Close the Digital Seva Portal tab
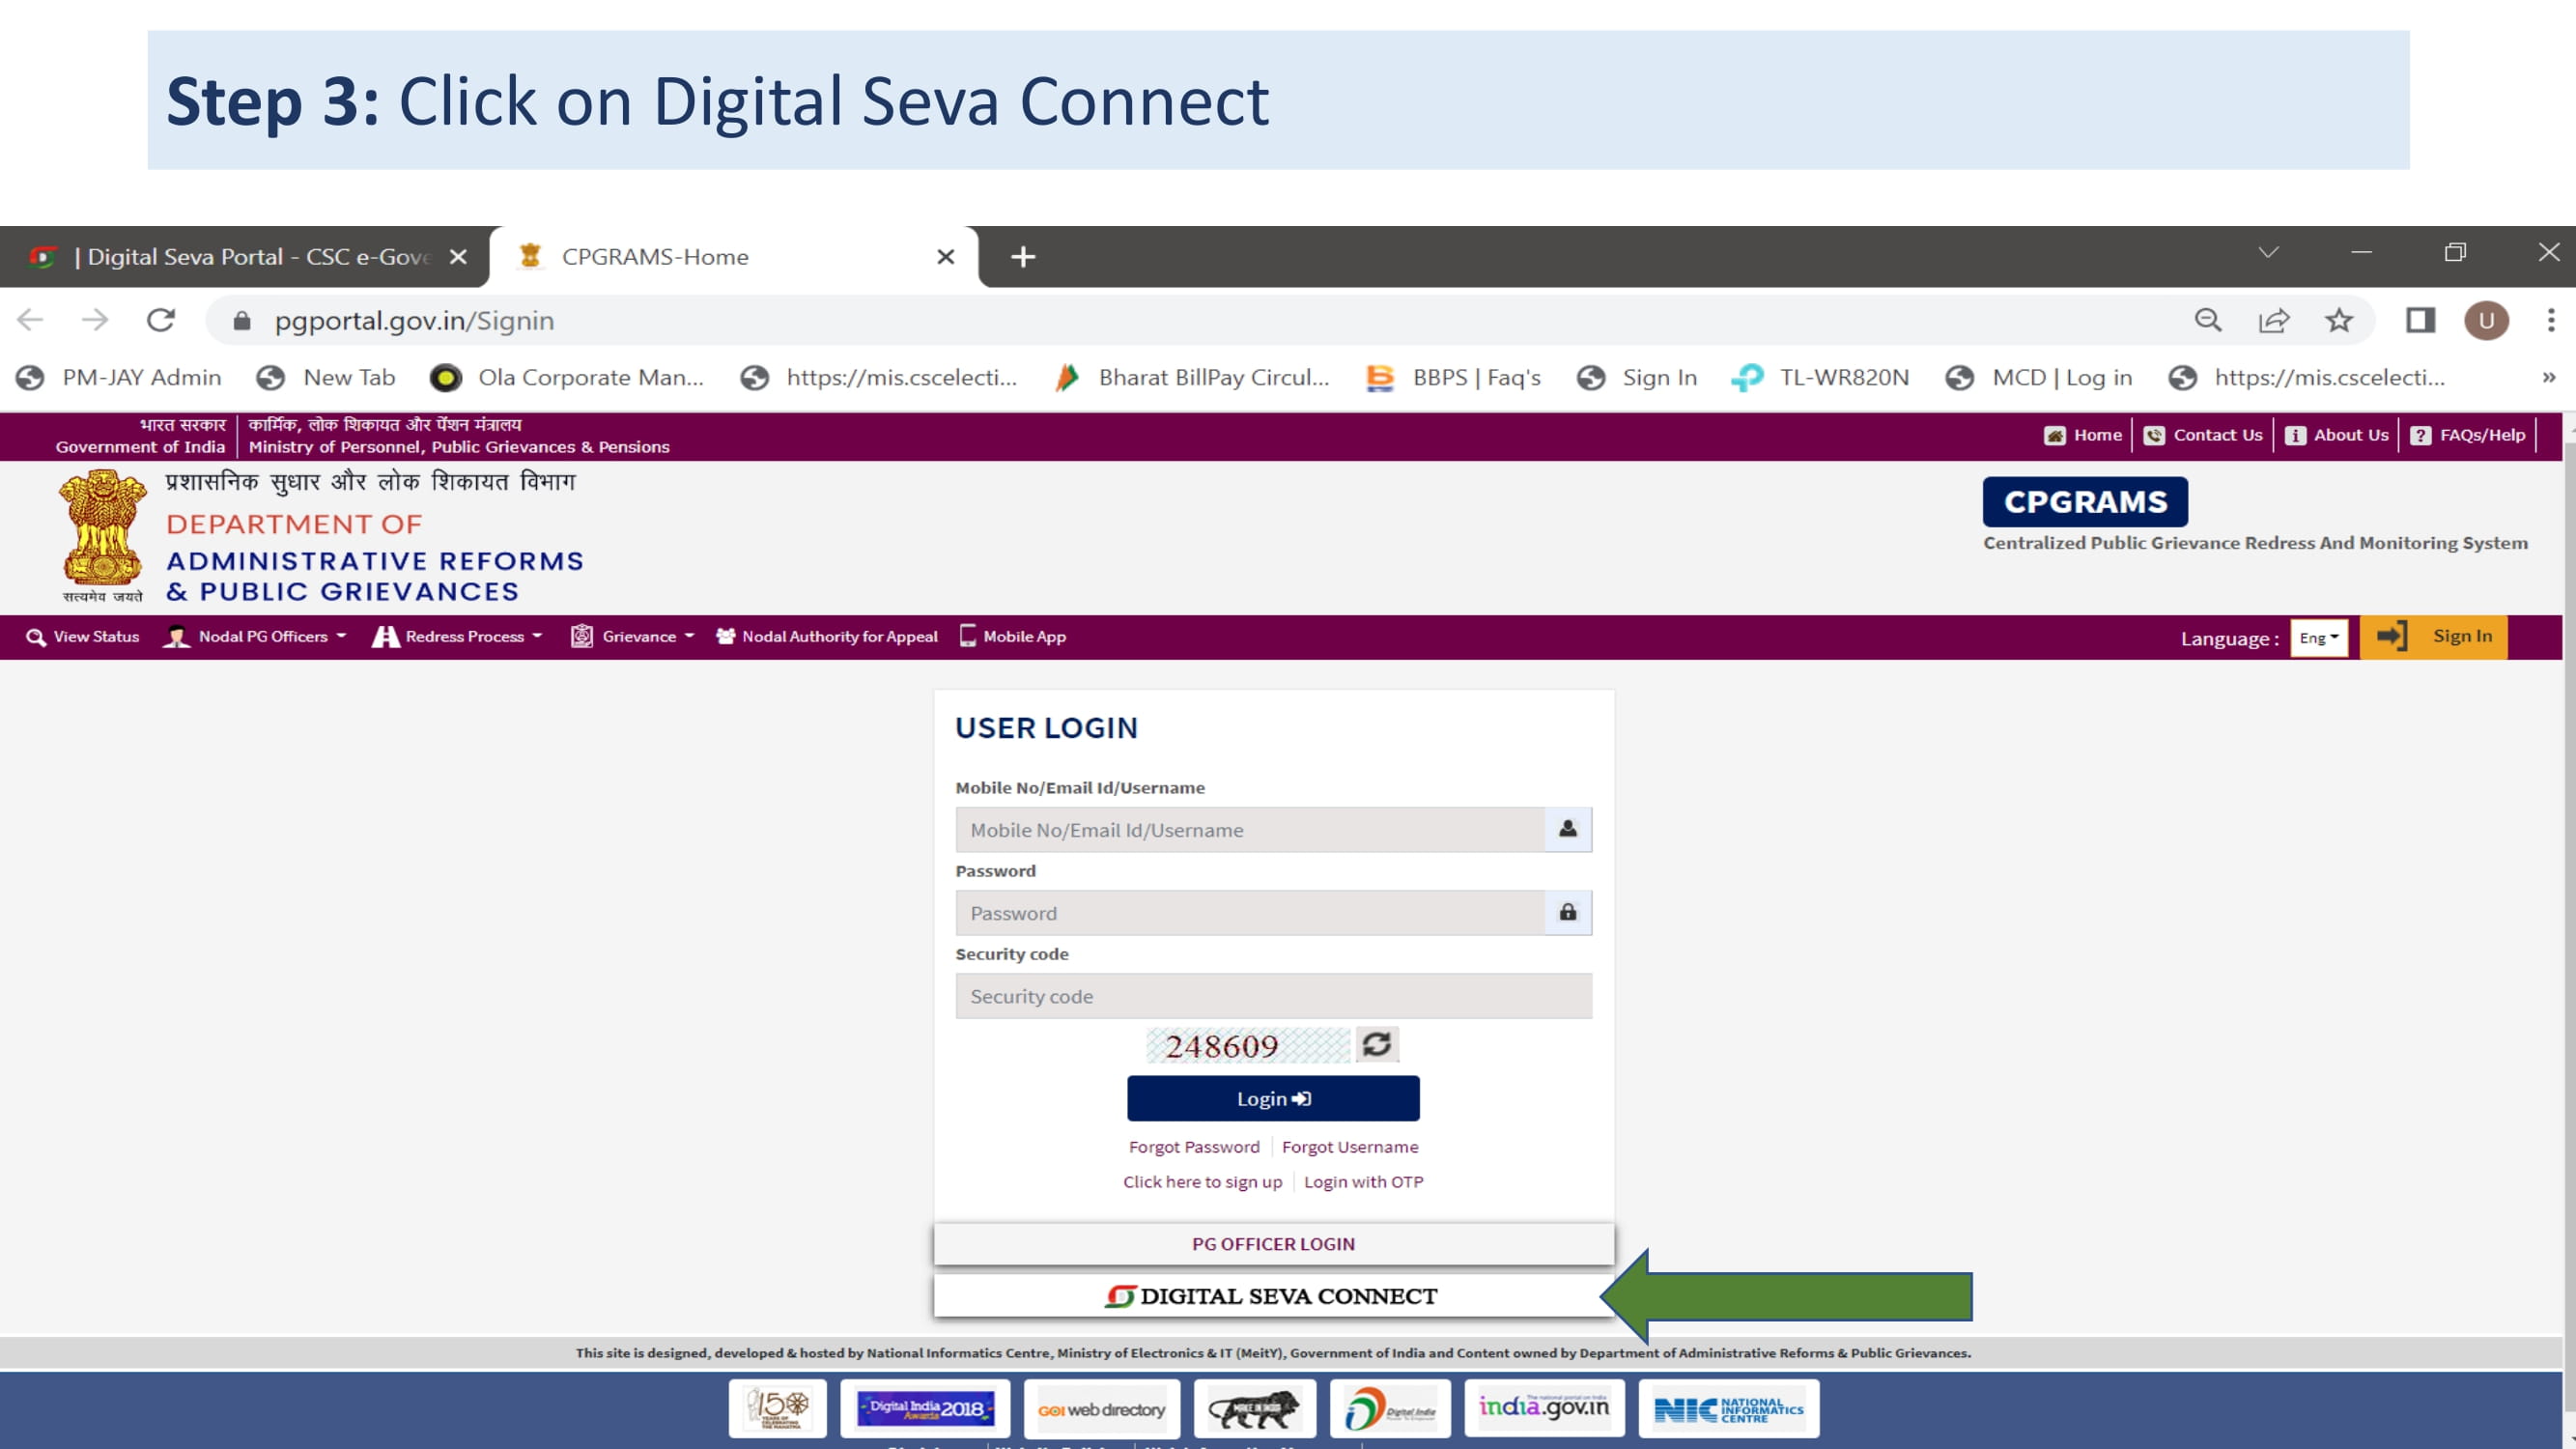Viewport: 2576px width, 1449px height. pos(458,257)
